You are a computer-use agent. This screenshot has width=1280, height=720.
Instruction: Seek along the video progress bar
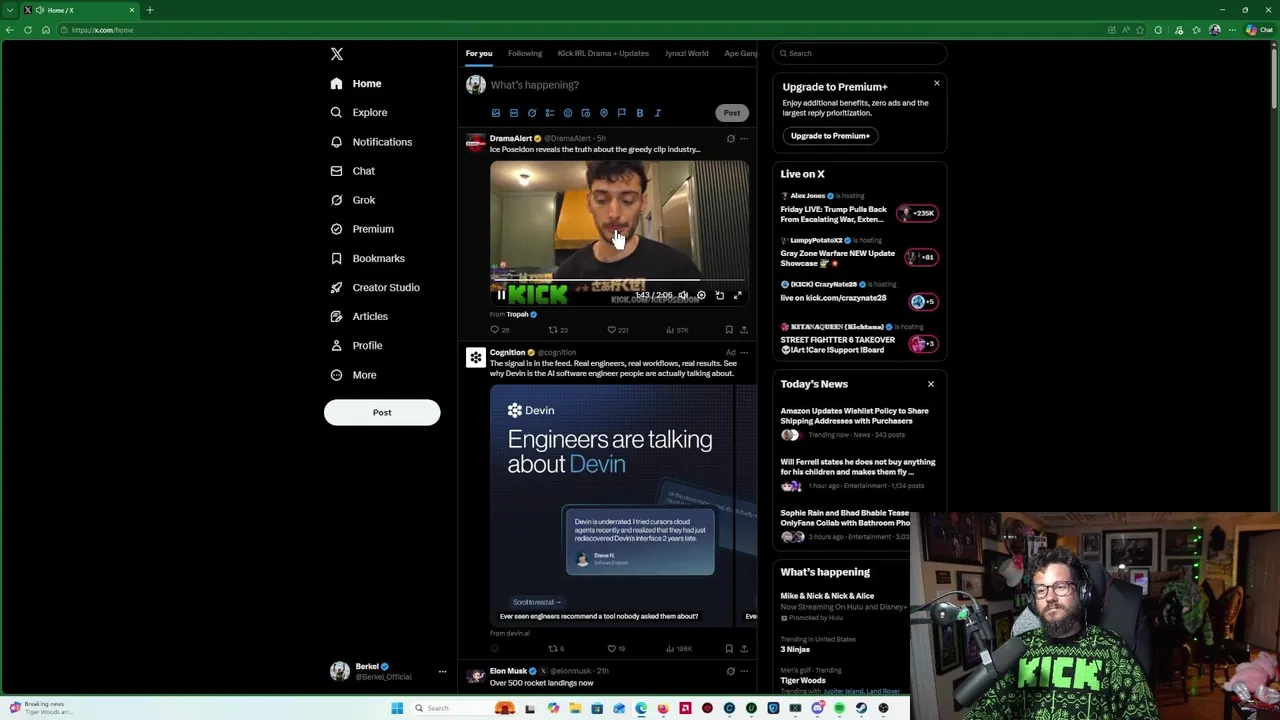coord(619,280)
